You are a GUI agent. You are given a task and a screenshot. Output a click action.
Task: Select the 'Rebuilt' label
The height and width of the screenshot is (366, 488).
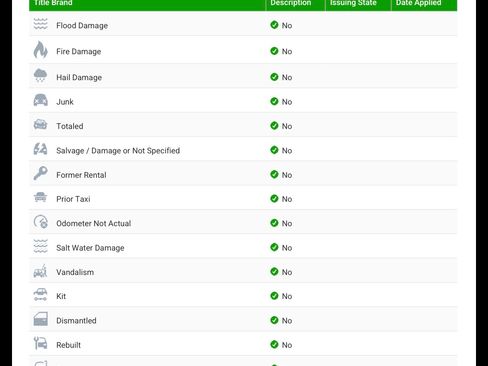pyautogui.click(x=68, y=345)
